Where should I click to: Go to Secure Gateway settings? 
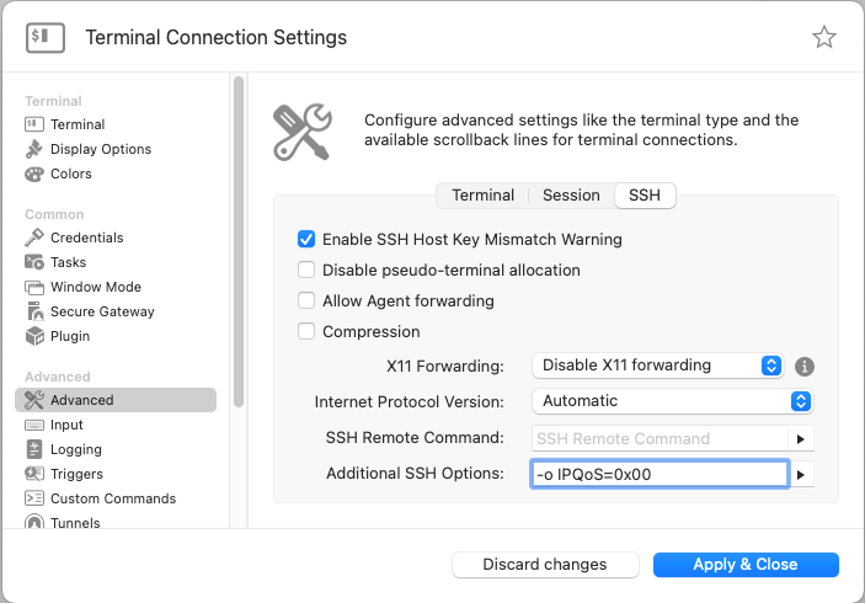pyautogui.click(x=89, y=311)
